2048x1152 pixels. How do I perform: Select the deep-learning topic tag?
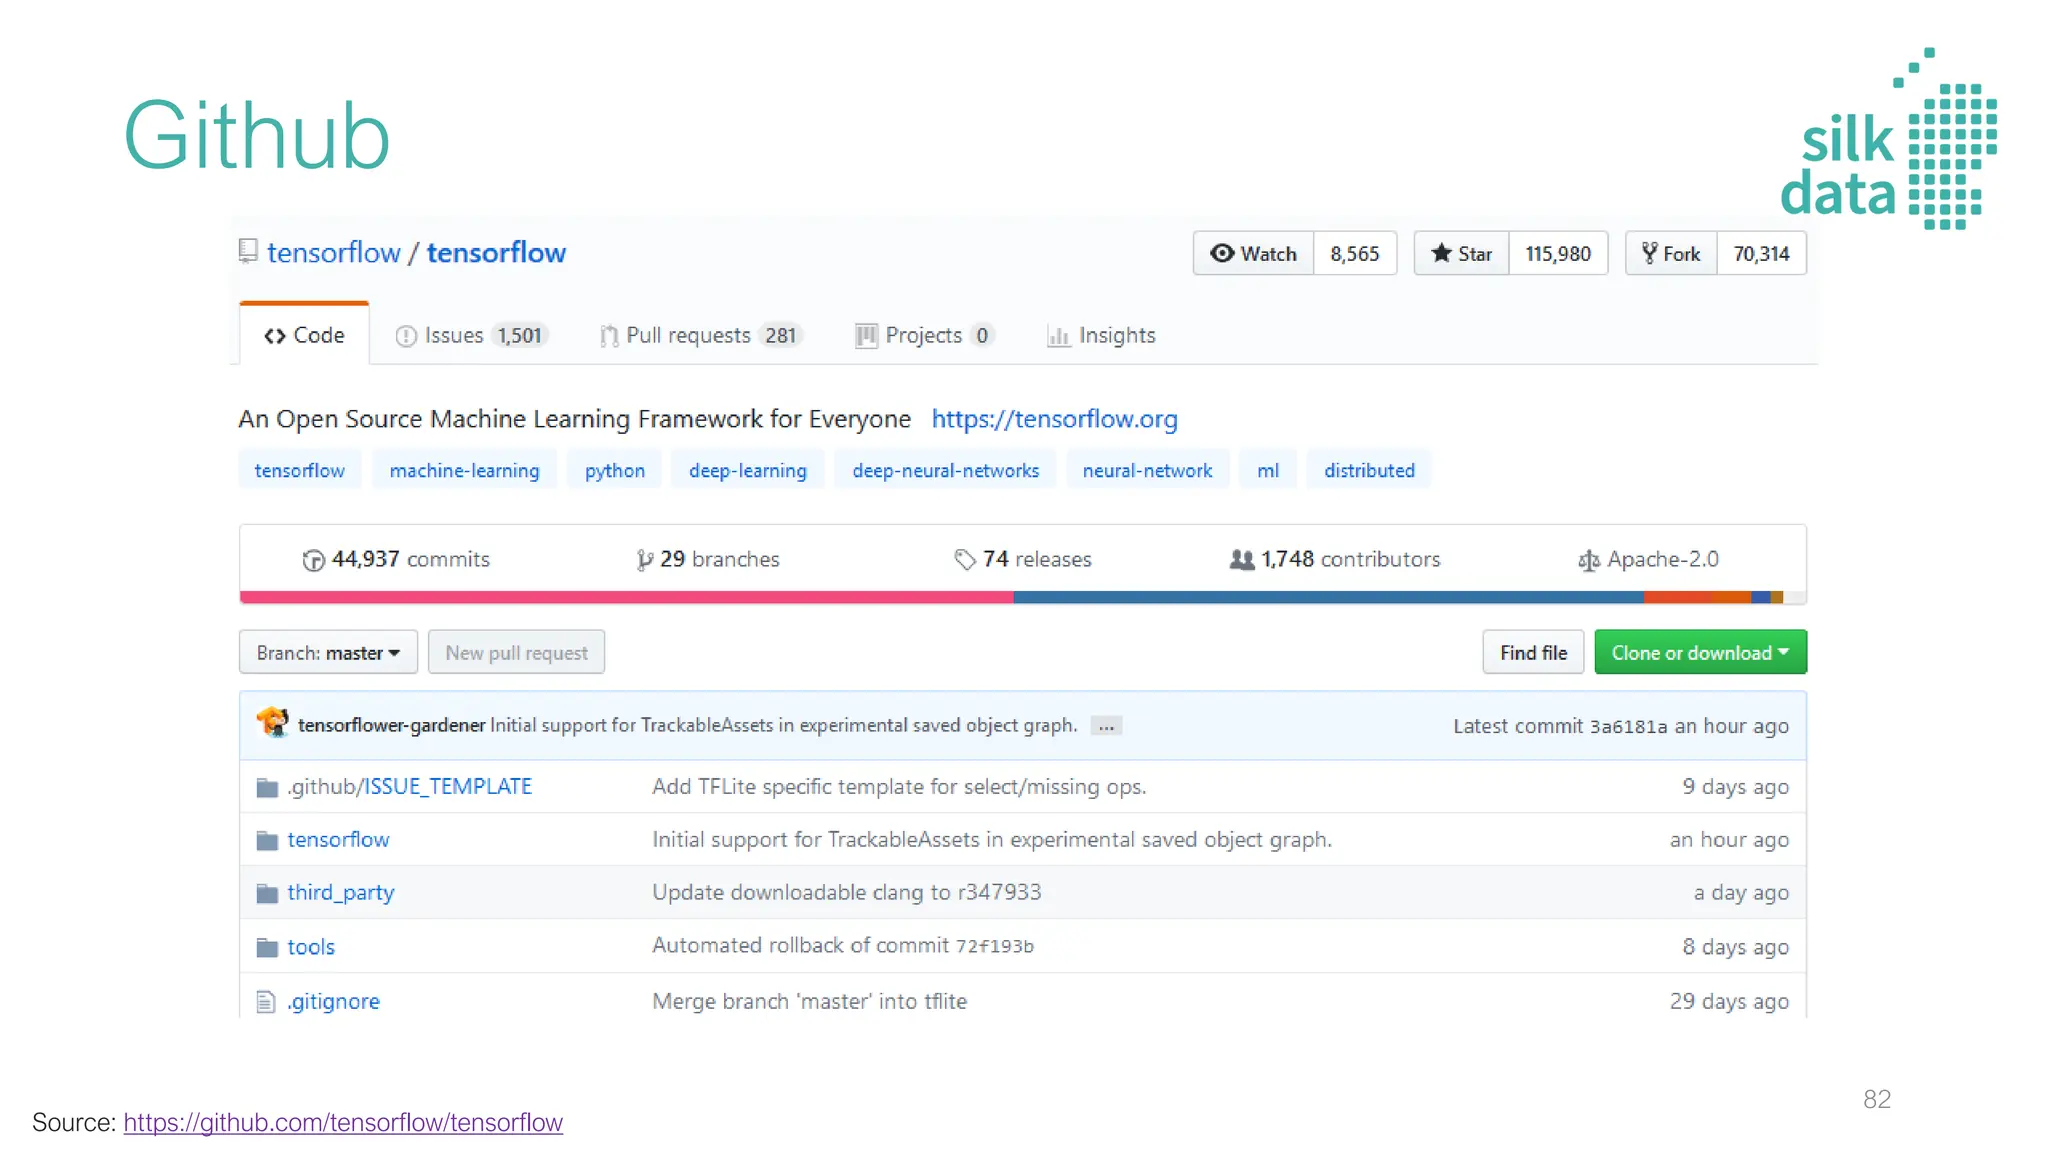click(x=748, y=470)
